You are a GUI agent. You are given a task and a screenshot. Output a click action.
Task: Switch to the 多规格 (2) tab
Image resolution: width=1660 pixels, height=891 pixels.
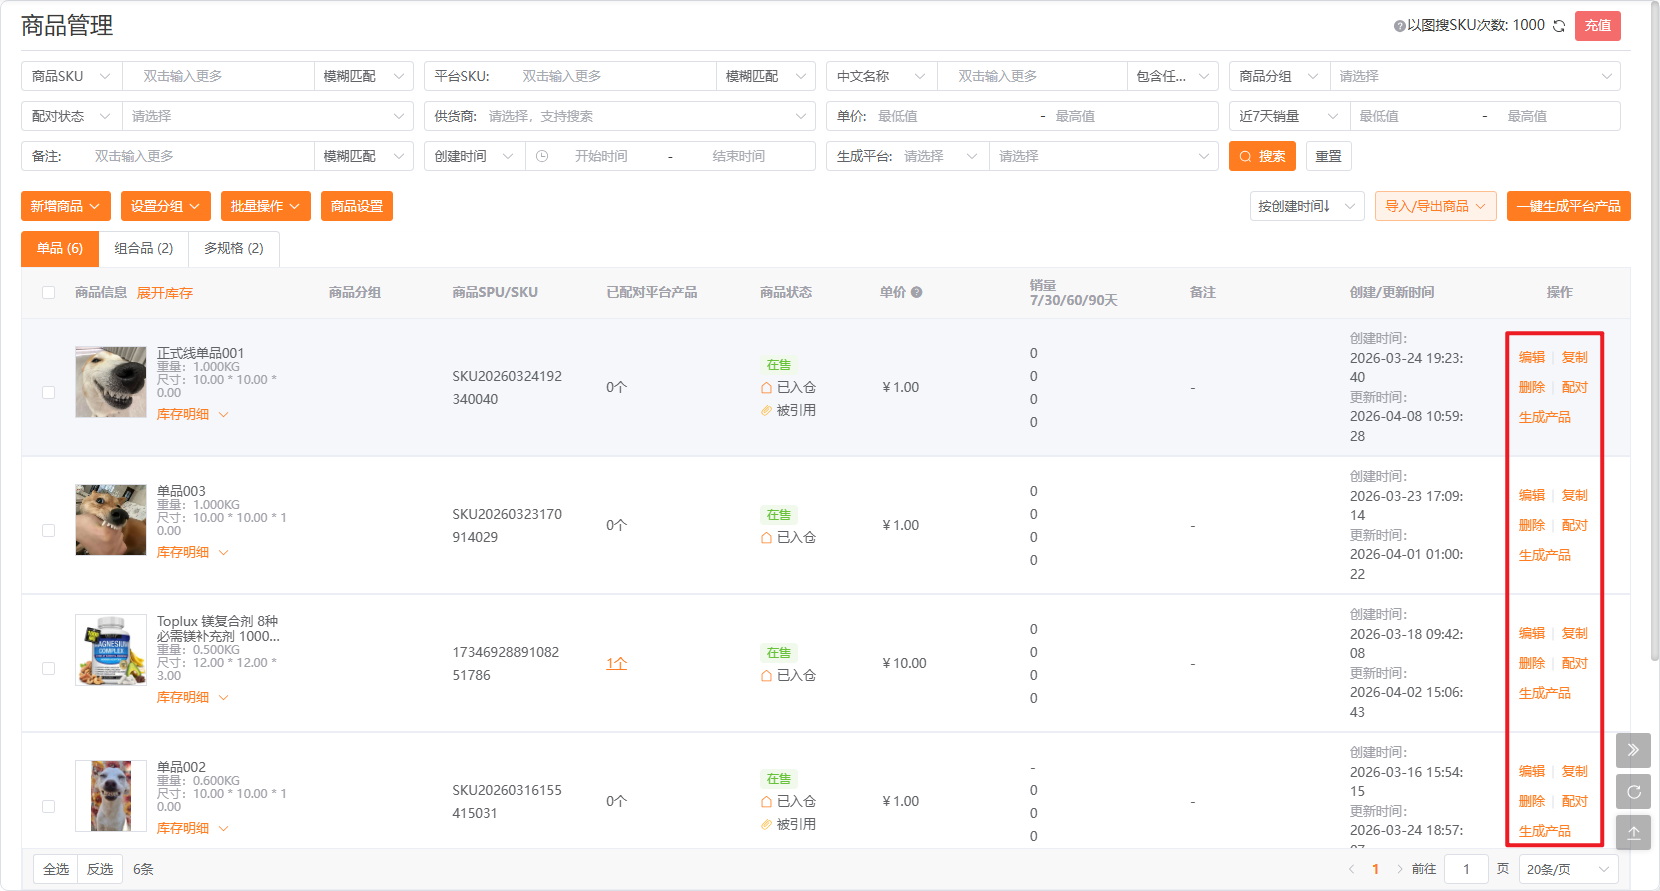(x=234, y=248)
